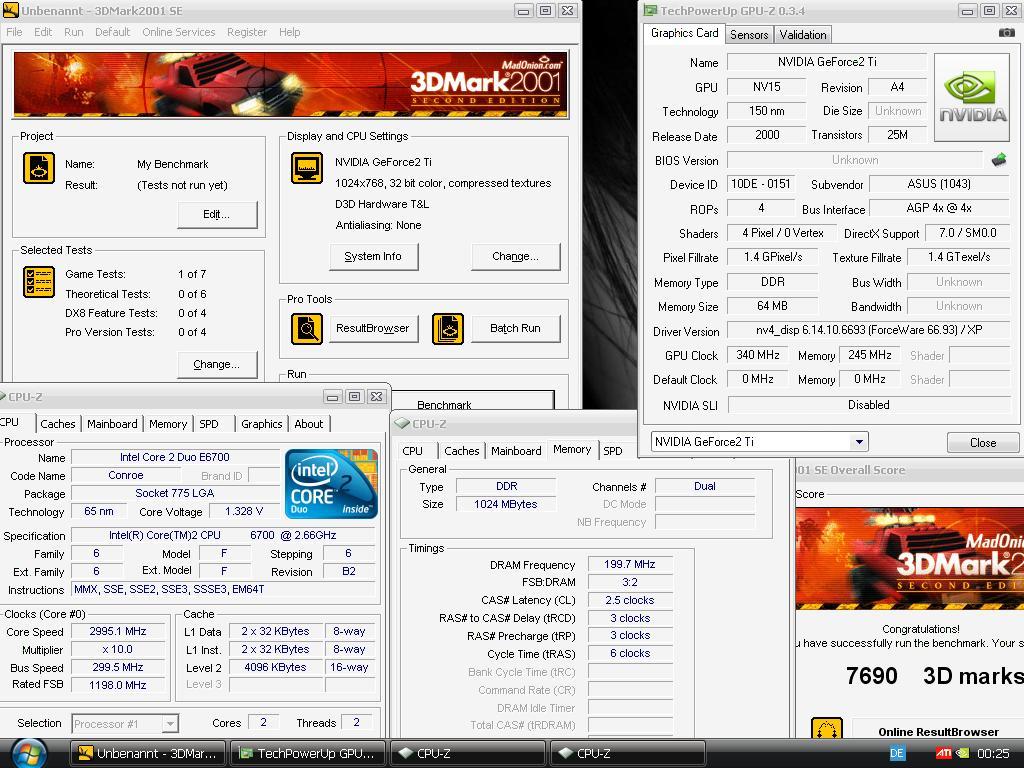Screen dimensions: 1024x768
Task: Open the Edit menu in 3DMark2001
Action: (x=43, y=32)
